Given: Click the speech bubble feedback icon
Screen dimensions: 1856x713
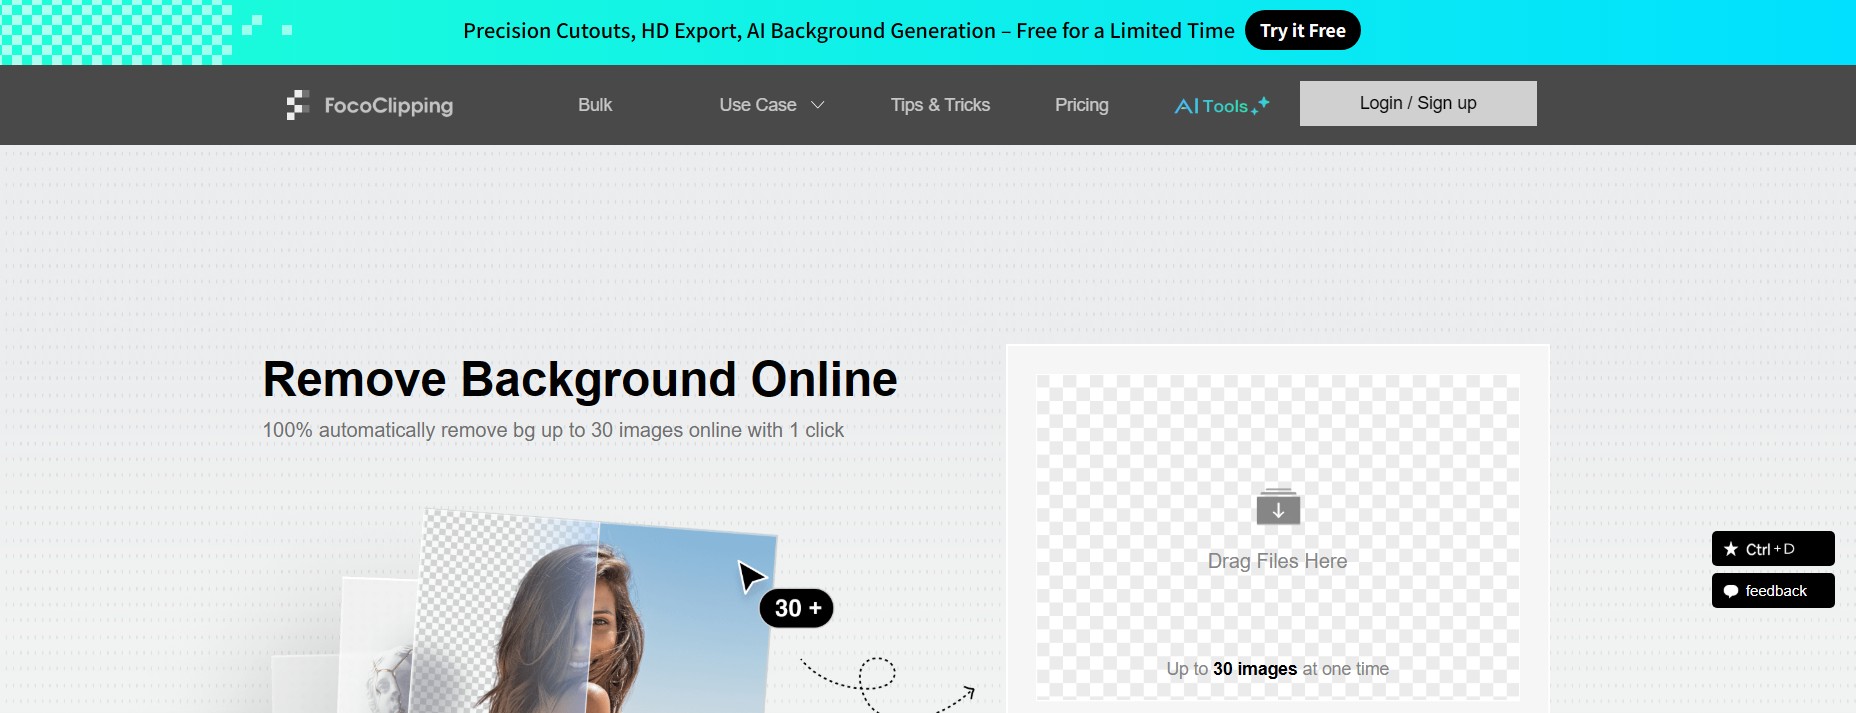Looking at the screenshot, I should (x=1731, y=591).
